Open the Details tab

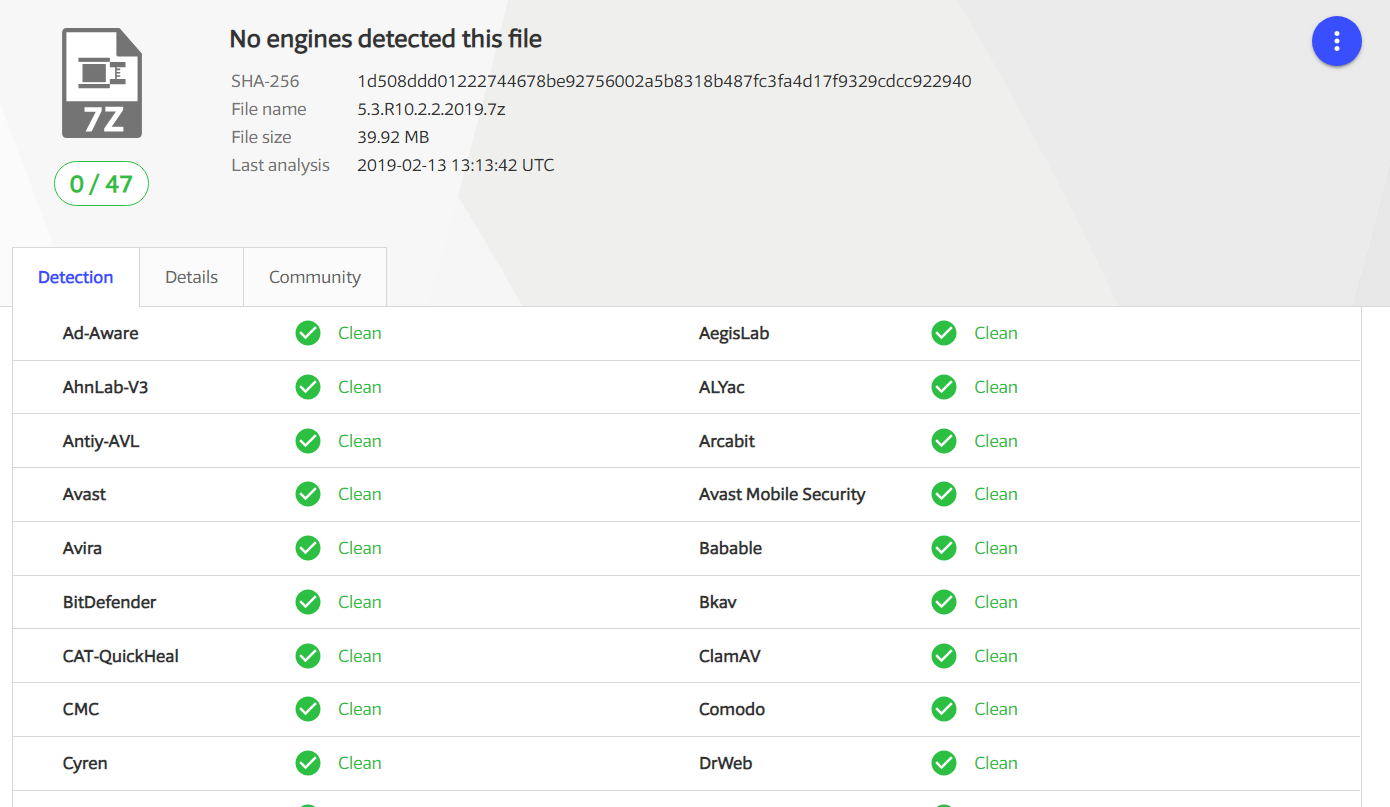(x=192, y=277)
